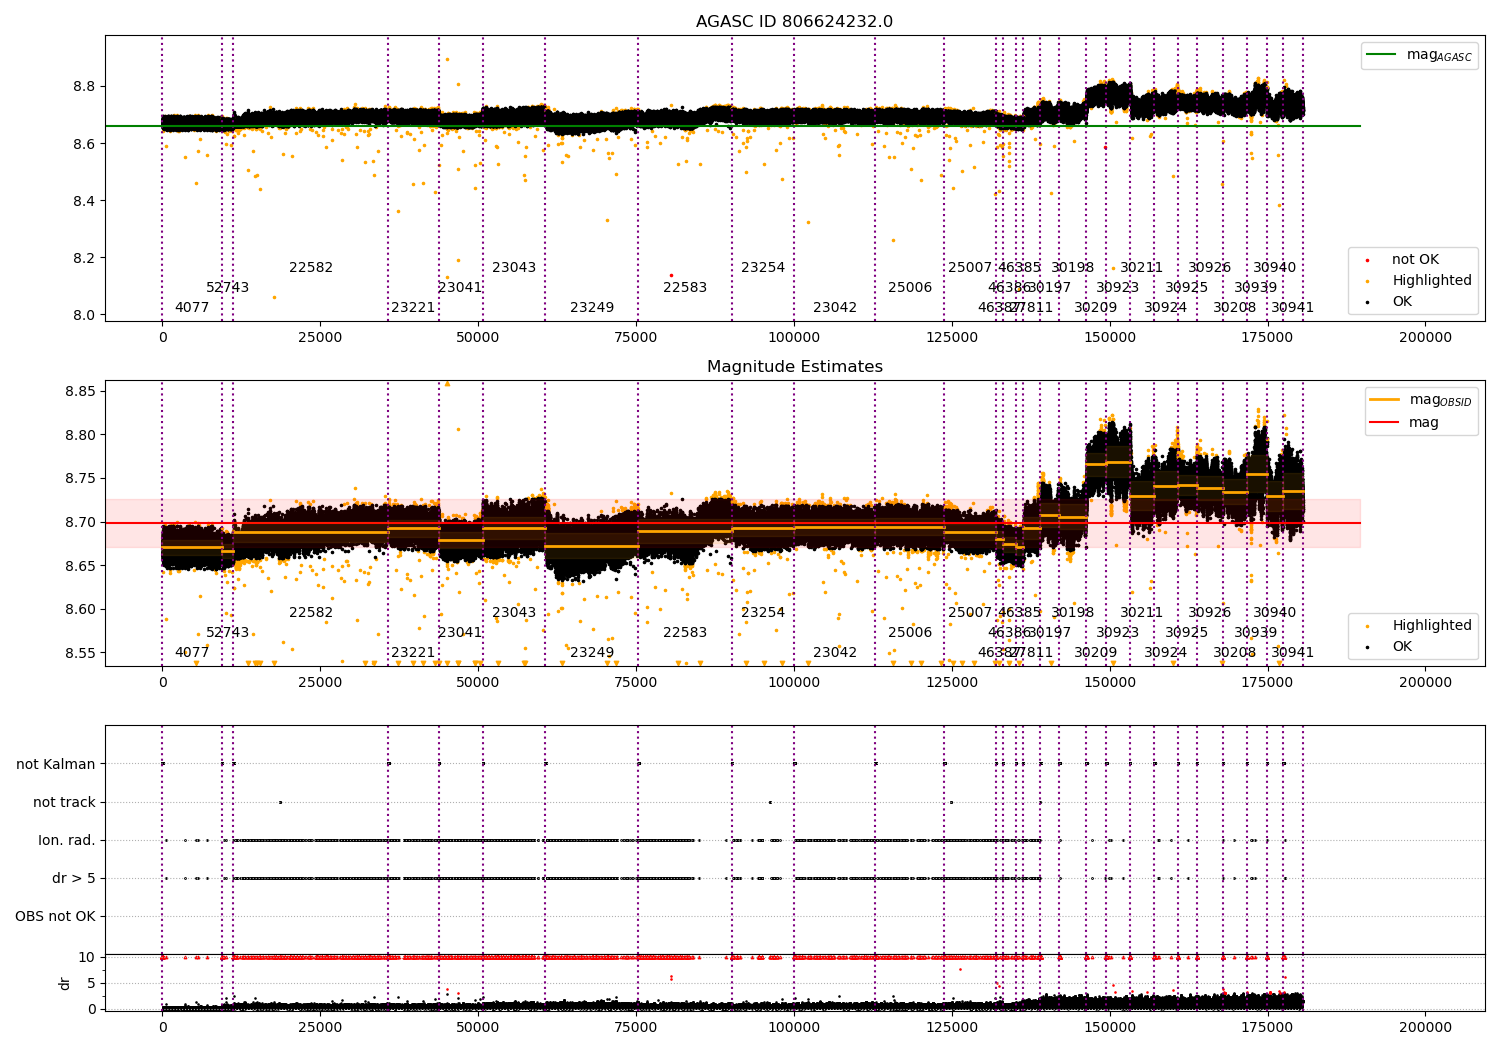1500x1050 pixels.
Task: Click "Highlighted" in the AGASC ID plot legend
Action: [1432, 281]
